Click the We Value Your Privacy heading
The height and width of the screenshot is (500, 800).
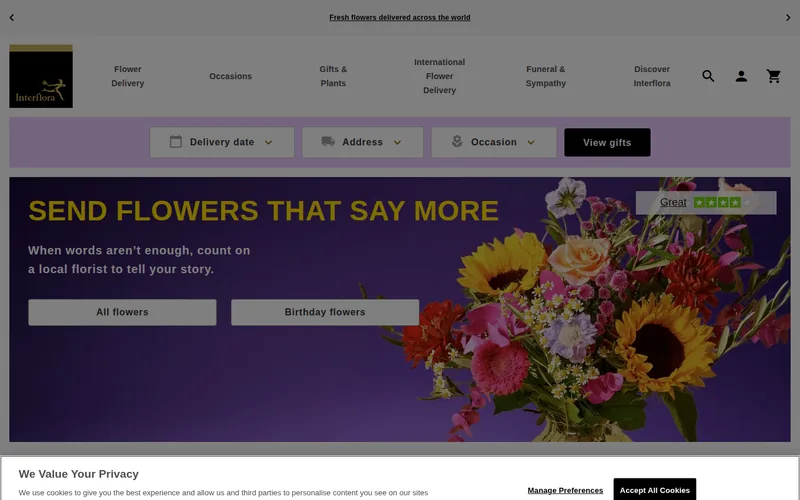[79, 474]
